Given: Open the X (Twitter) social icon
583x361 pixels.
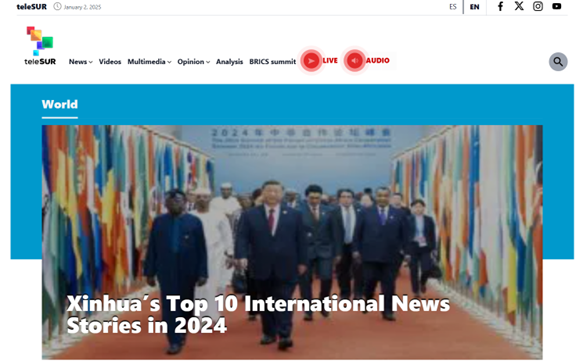Looking at the screenshot, I should click(519, 6).
